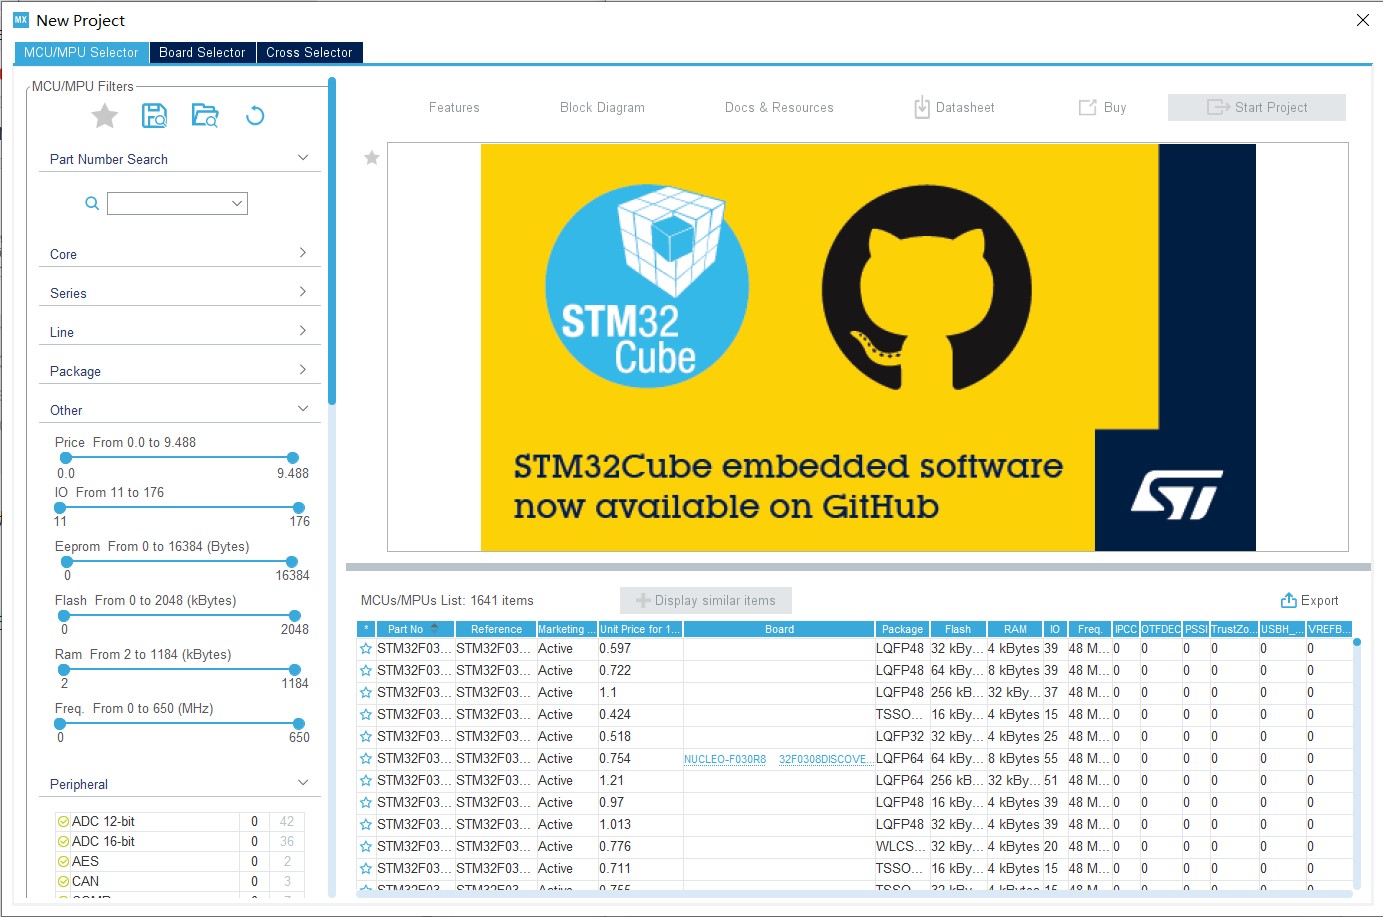This screenshot has width=1383, height=917.
Task: Click the IO maximum slider handle
Action: tap(298, 508)
